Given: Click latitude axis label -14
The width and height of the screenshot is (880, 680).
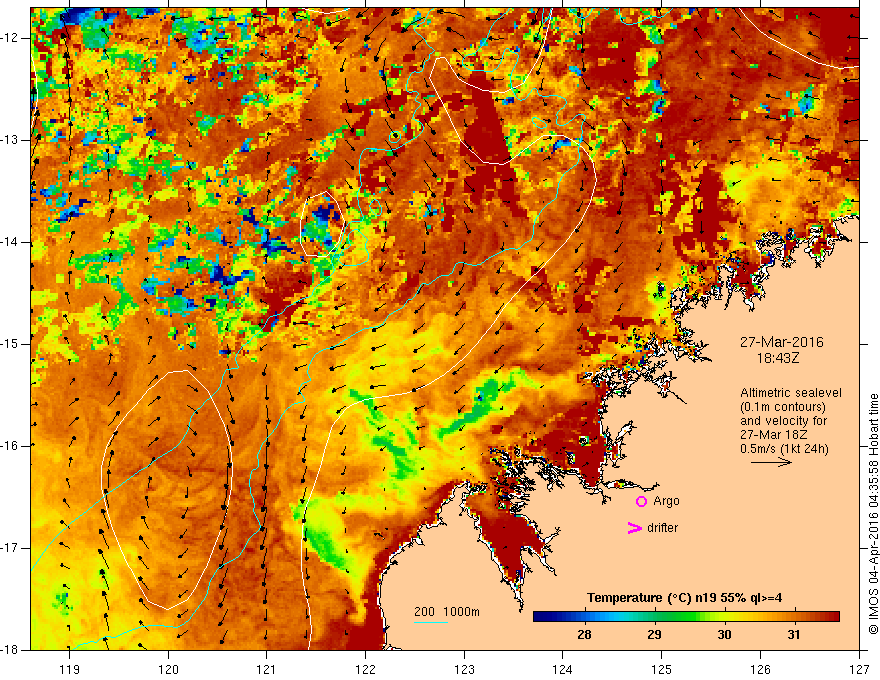Looking at the screenshot, I should click(11, 242).
